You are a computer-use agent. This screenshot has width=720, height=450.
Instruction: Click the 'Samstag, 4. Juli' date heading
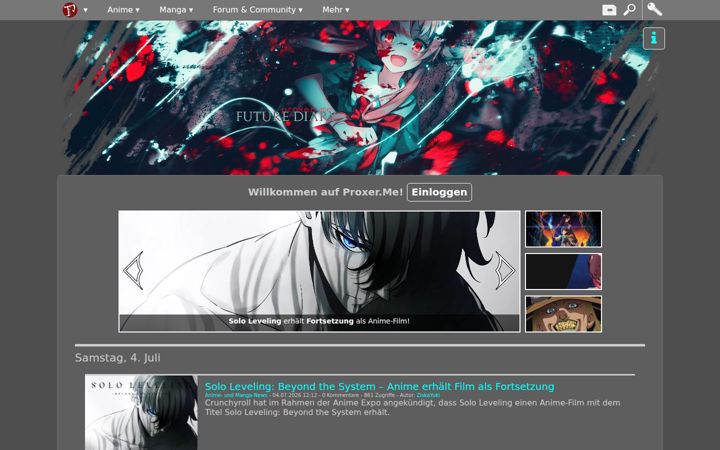118,358
